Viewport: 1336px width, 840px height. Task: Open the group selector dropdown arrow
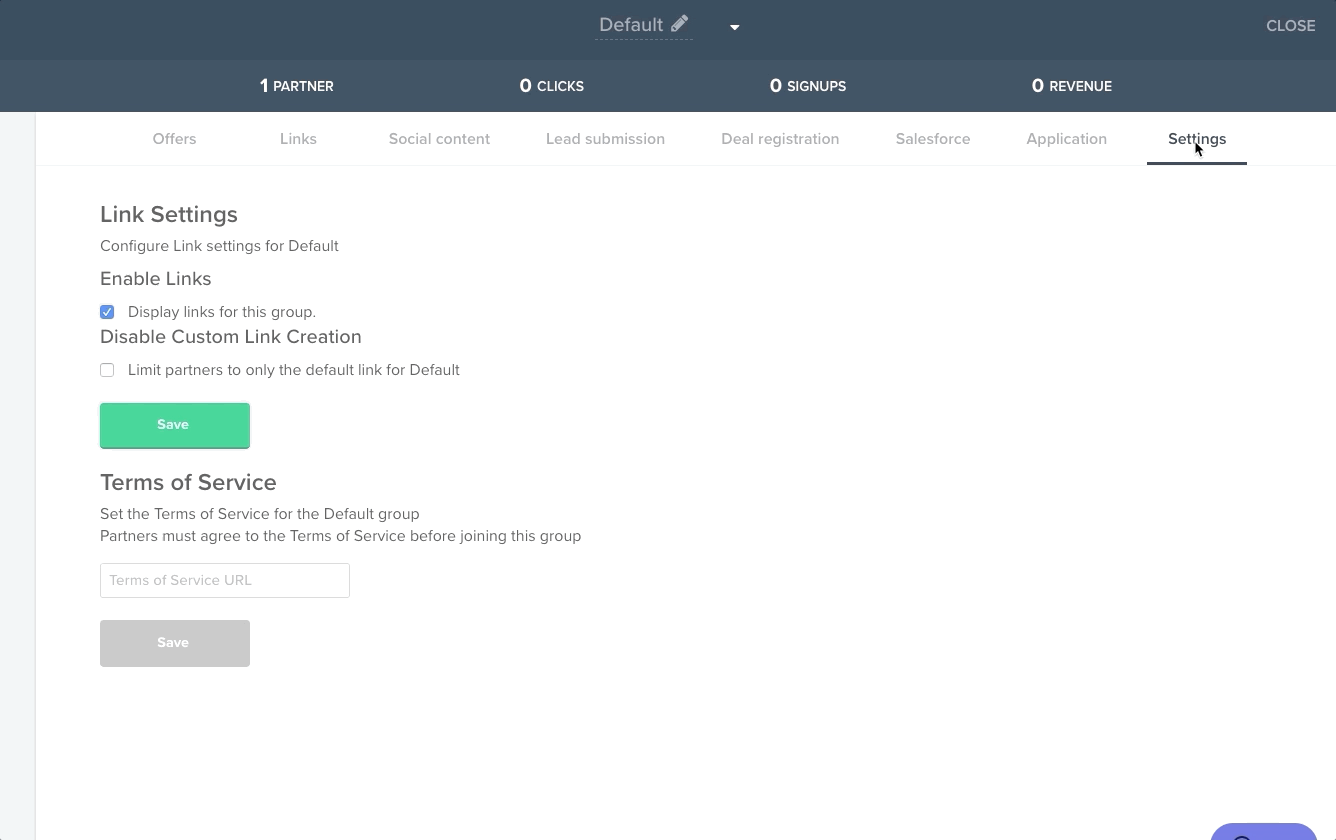735,27
